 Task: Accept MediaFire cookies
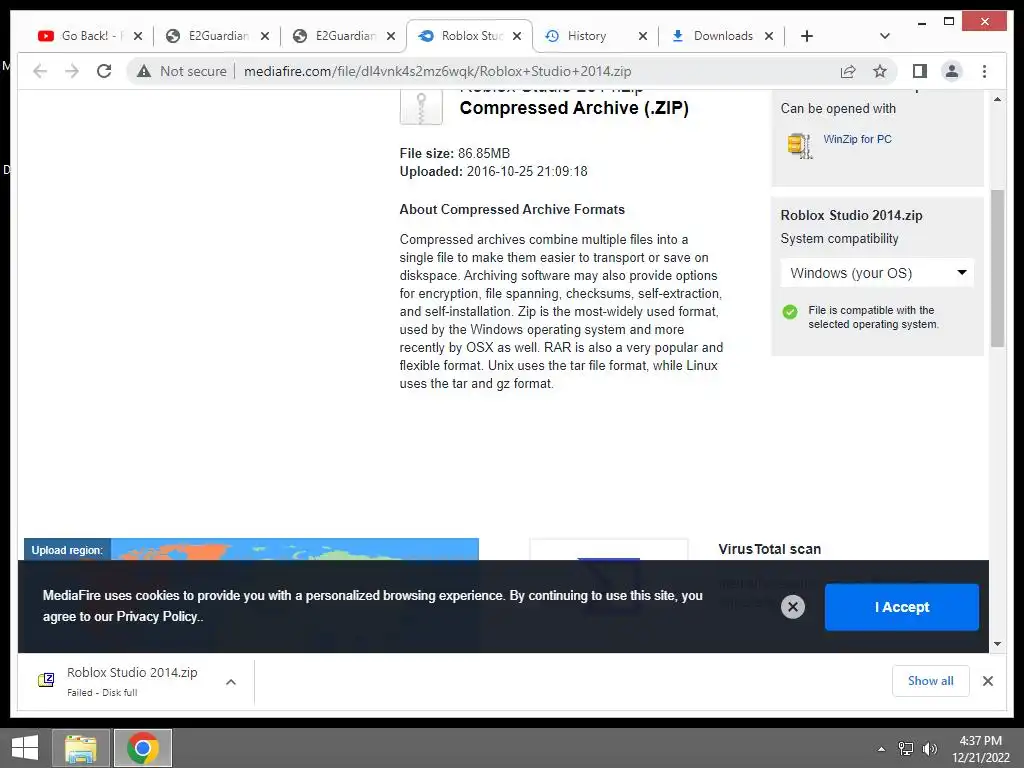pos(901,607)
